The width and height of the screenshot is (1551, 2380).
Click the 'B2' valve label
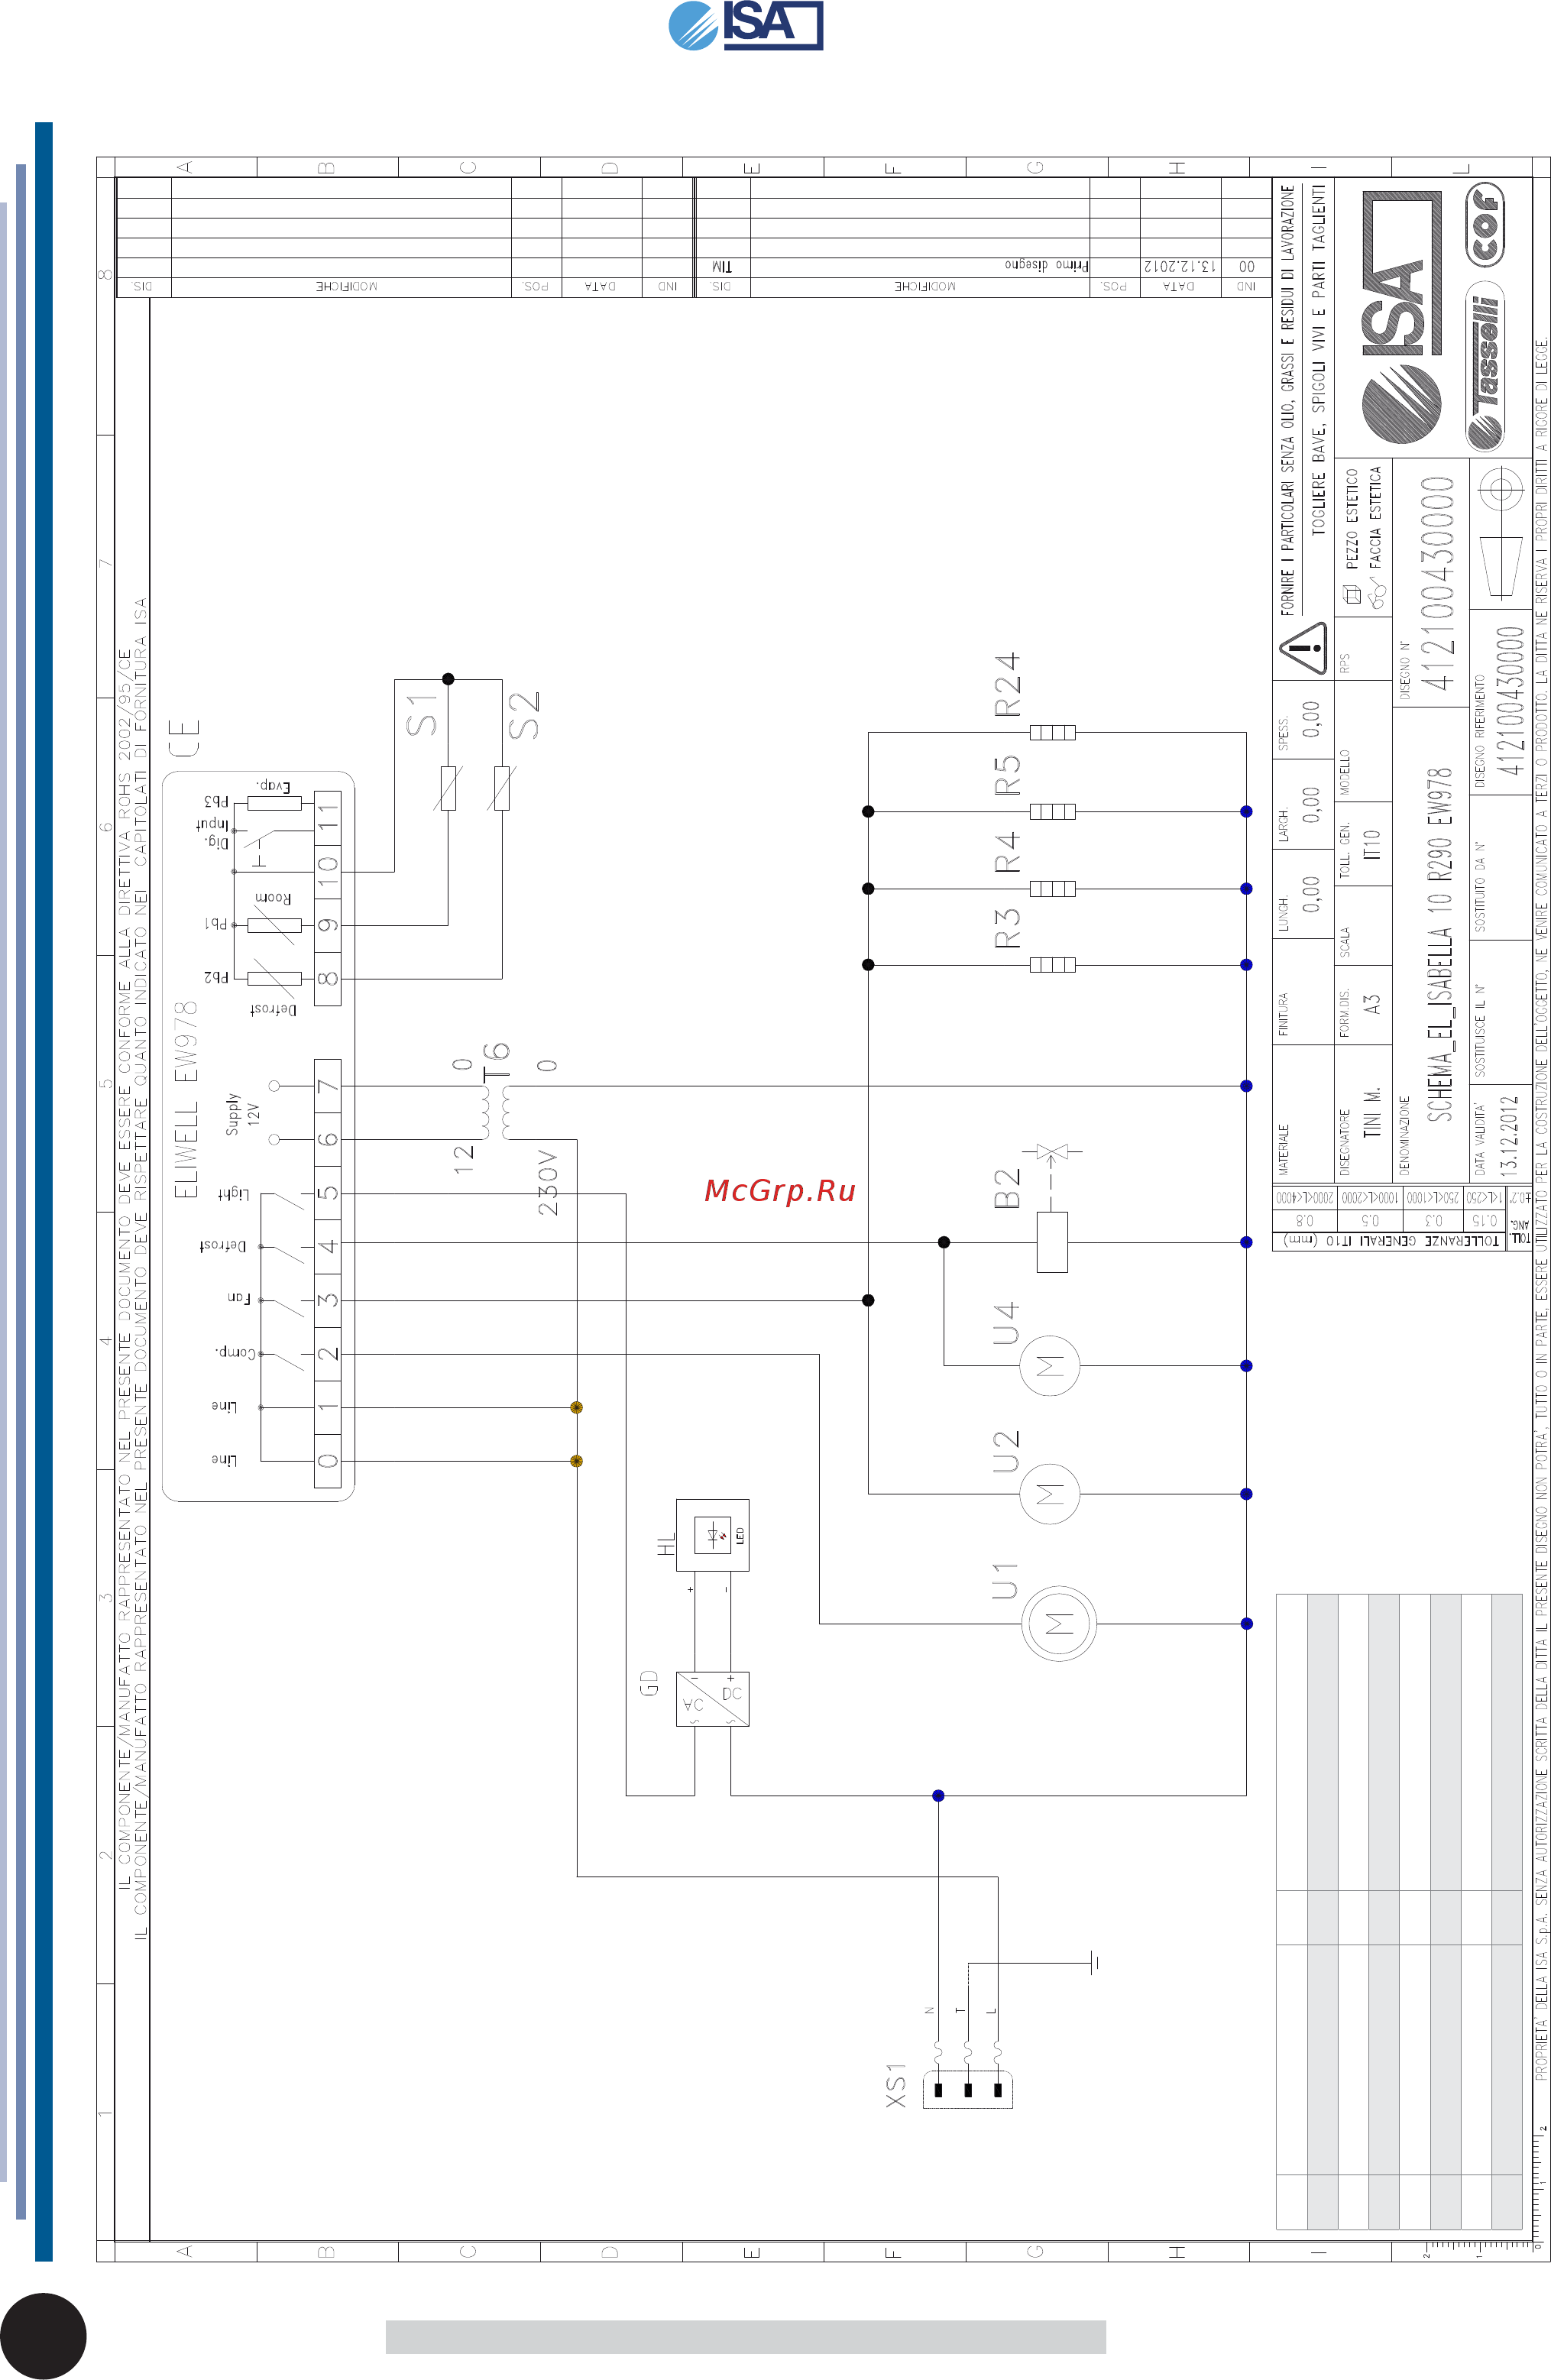point(1006,1188)
